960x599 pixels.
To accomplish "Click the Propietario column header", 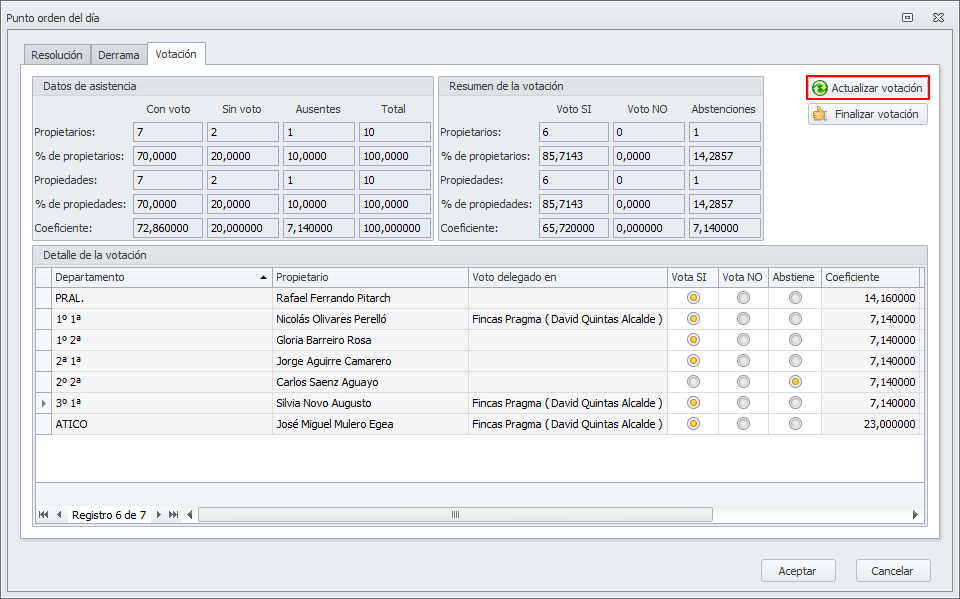I will [x=370, y=277].
